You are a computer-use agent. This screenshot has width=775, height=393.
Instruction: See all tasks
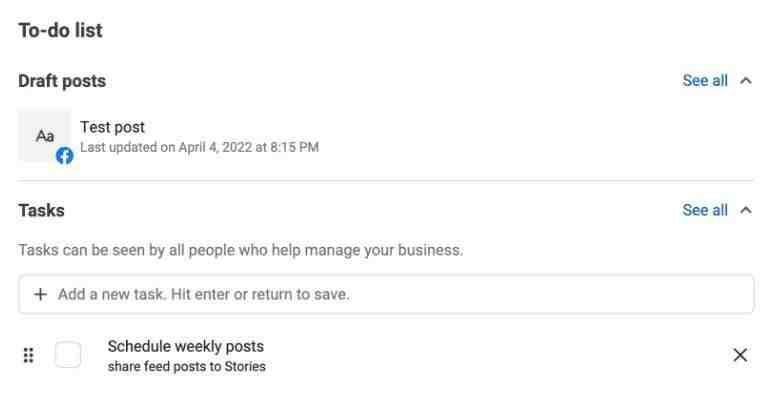pyautogui.click(x=705, y=210)
